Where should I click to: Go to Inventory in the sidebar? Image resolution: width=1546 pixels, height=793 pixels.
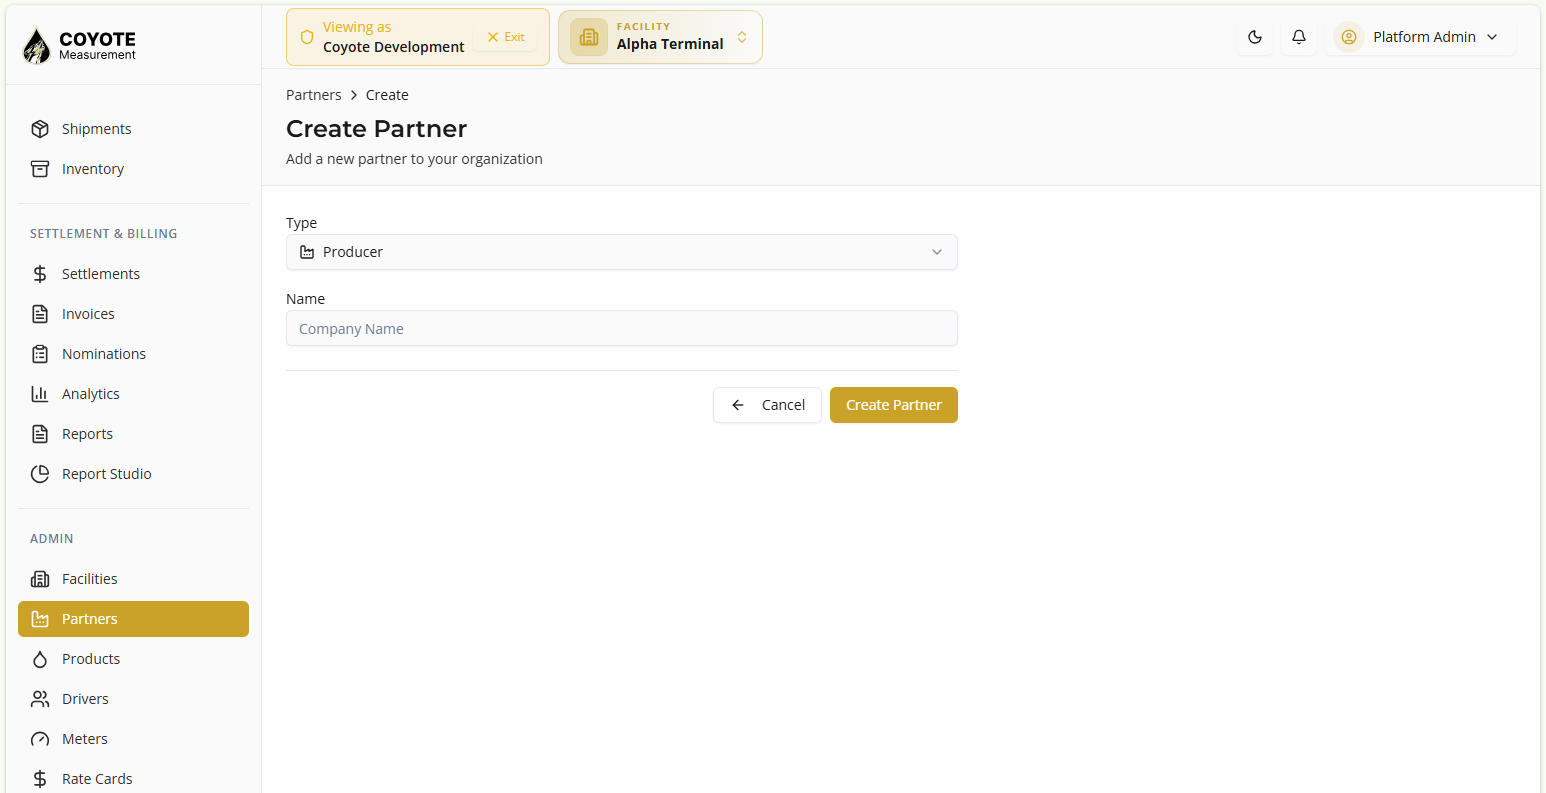(x=133, y=169)
